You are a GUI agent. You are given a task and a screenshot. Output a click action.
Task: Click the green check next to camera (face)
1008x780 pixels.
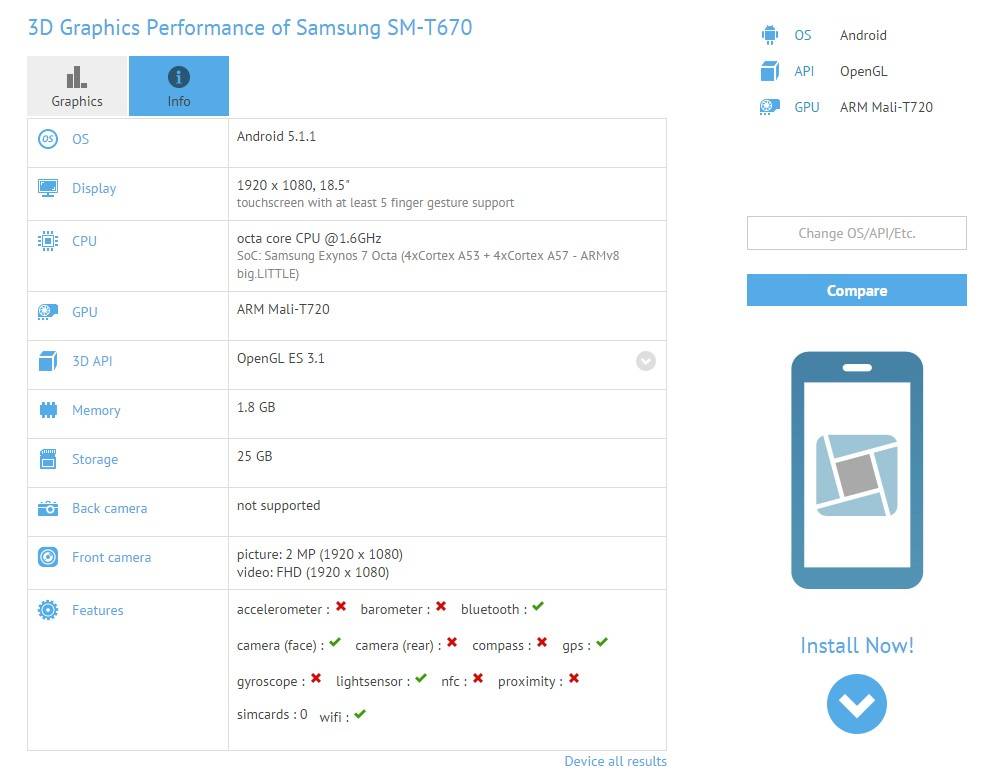coord(335,642)
